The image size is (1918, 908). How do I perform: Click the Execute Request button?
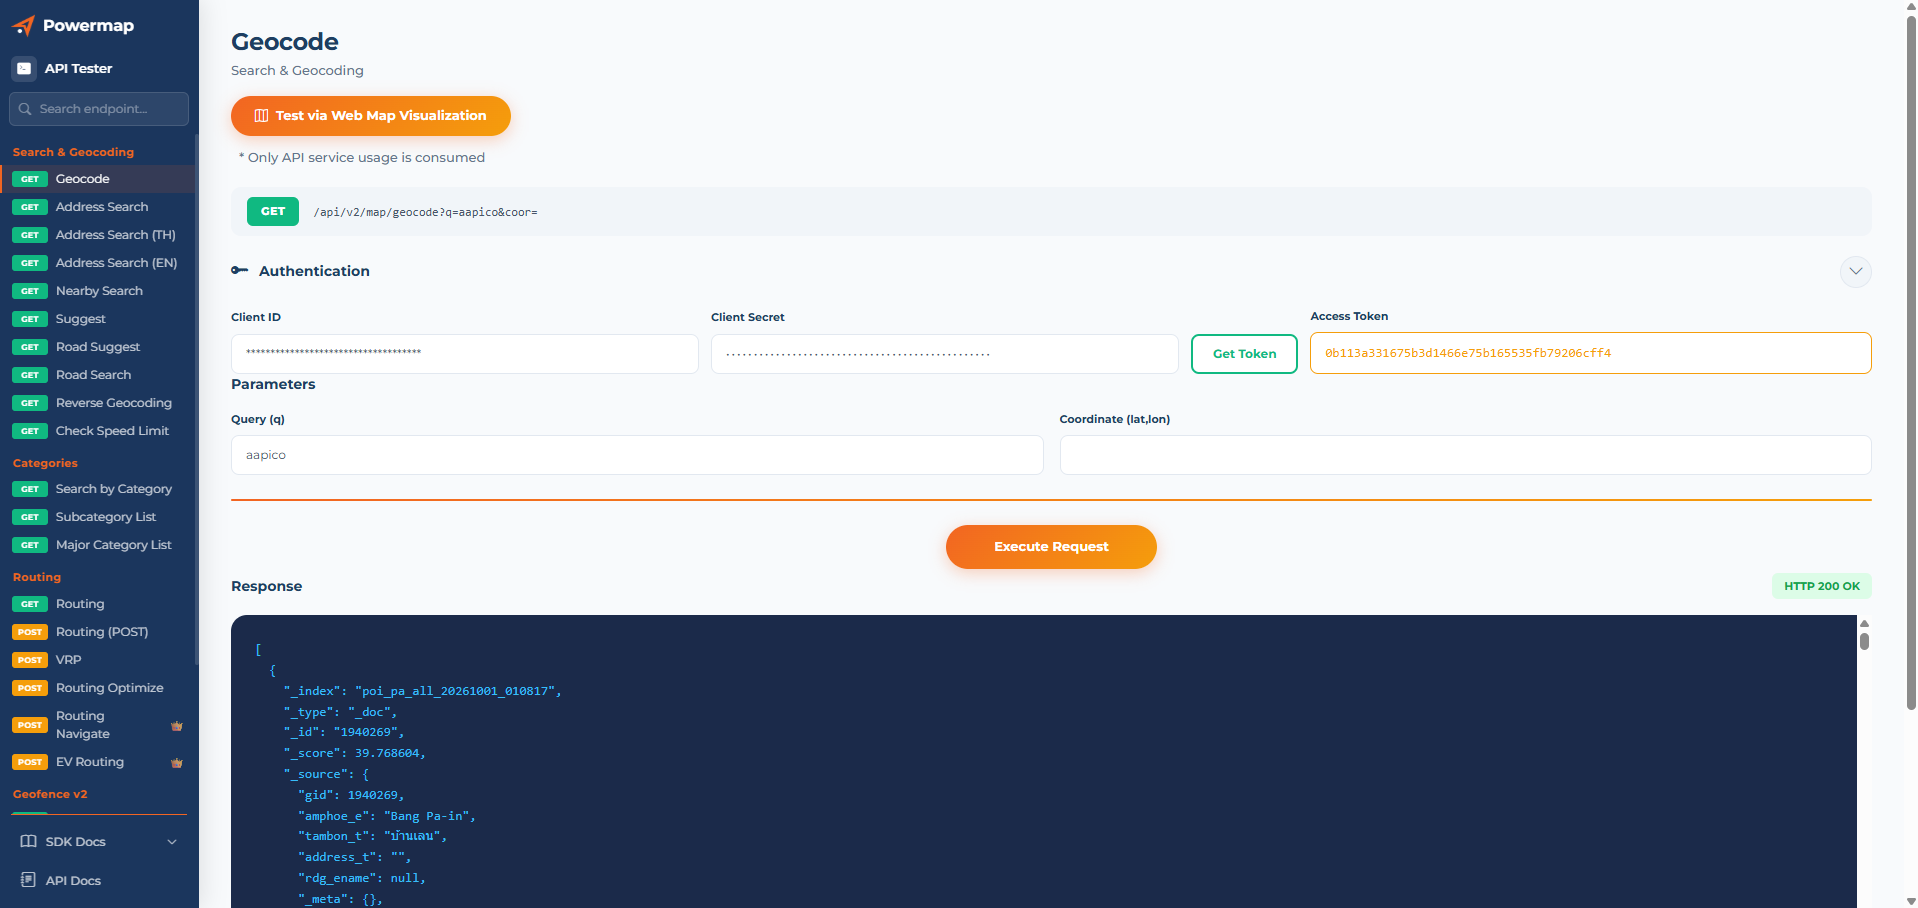click(x=1051, y=547)
